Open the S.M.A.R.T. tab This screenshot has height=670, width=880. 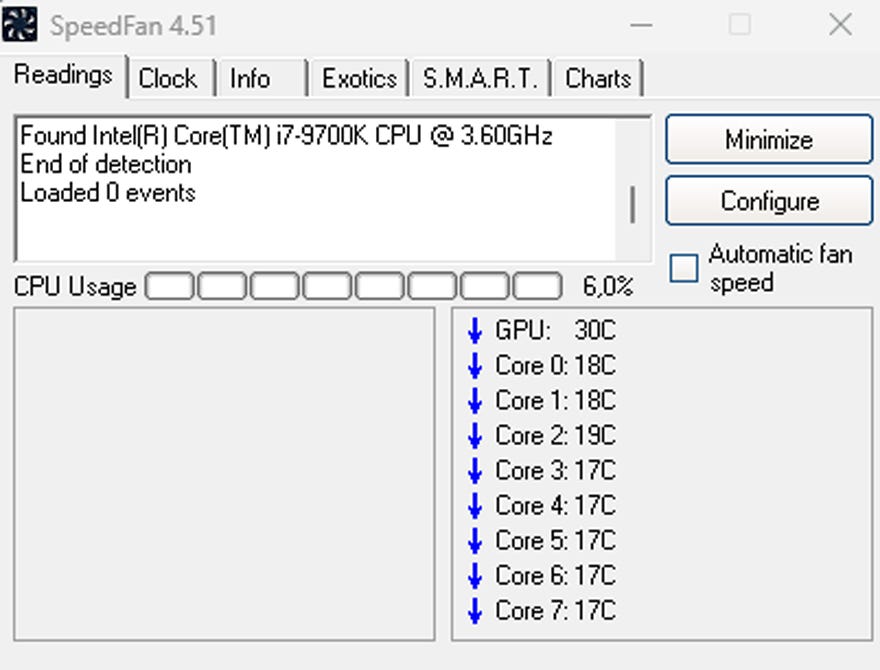pos(480,78)
